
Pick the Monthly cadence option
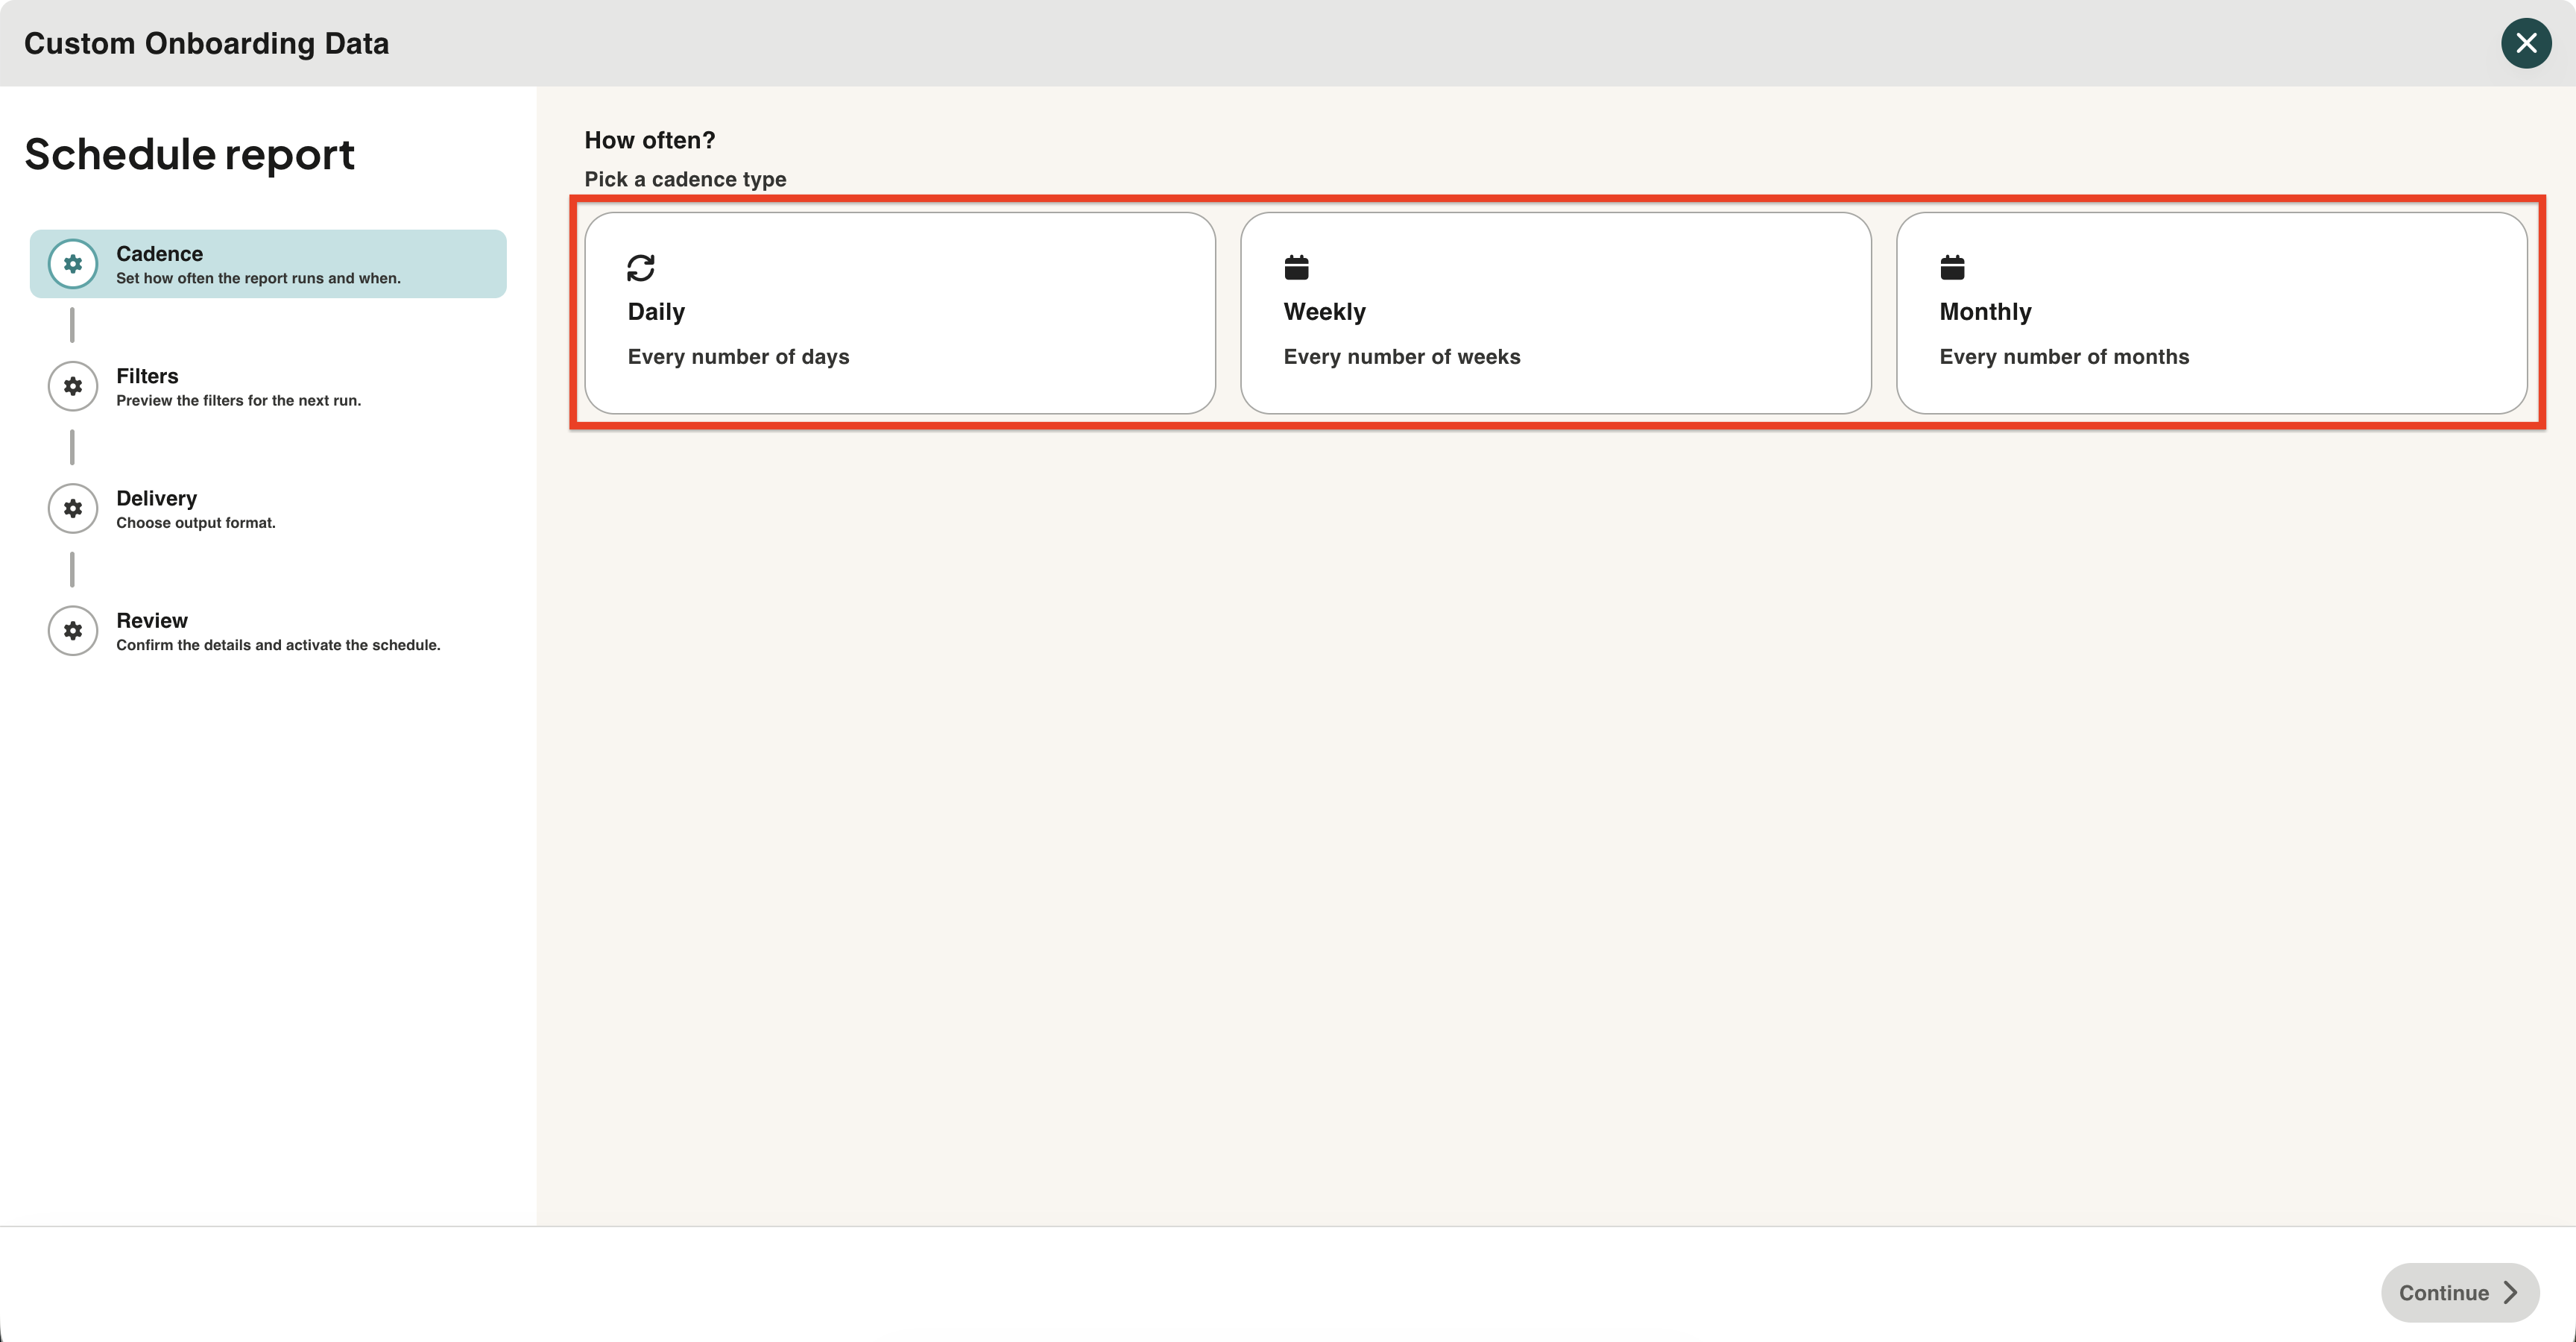click(x=2212, y=313)
